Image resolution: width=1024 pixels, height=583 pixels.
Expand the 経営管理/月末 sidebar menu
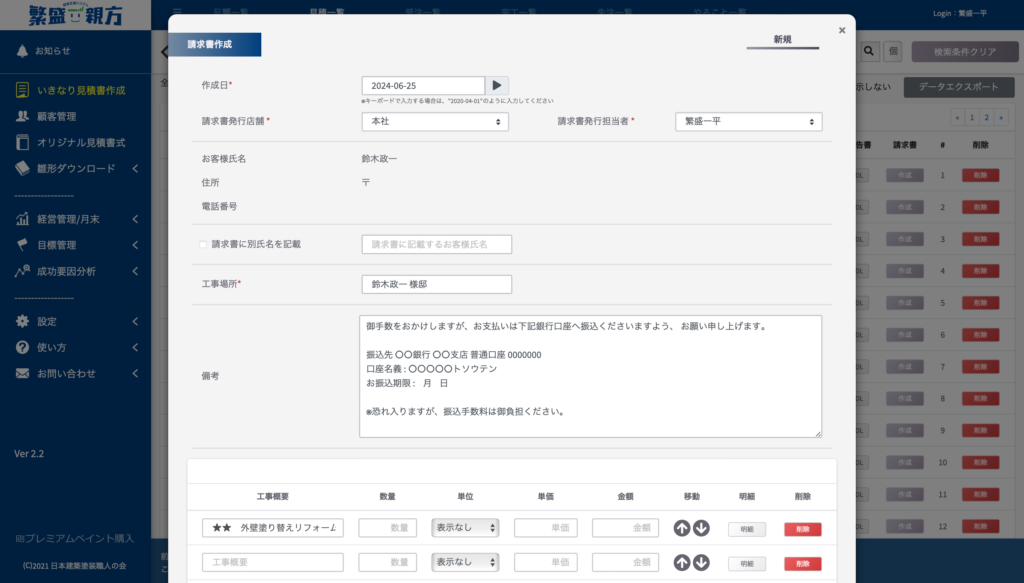76,219
